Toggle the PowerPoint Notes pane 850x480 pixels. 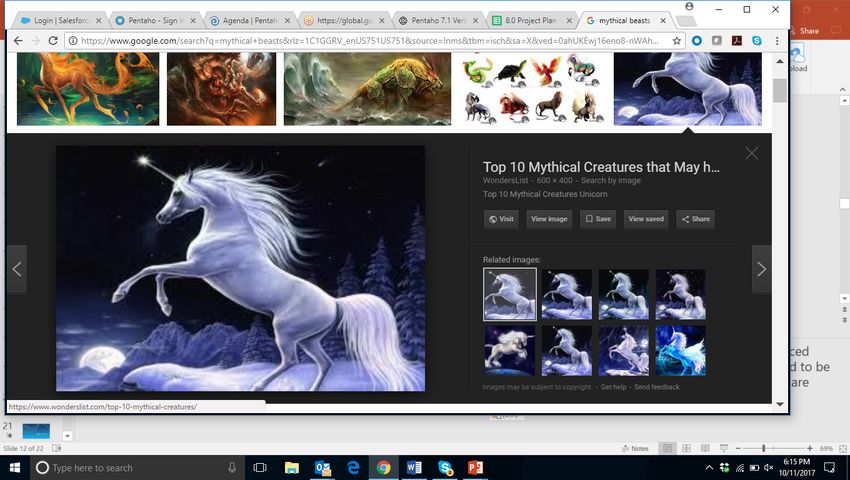(636, 449)
